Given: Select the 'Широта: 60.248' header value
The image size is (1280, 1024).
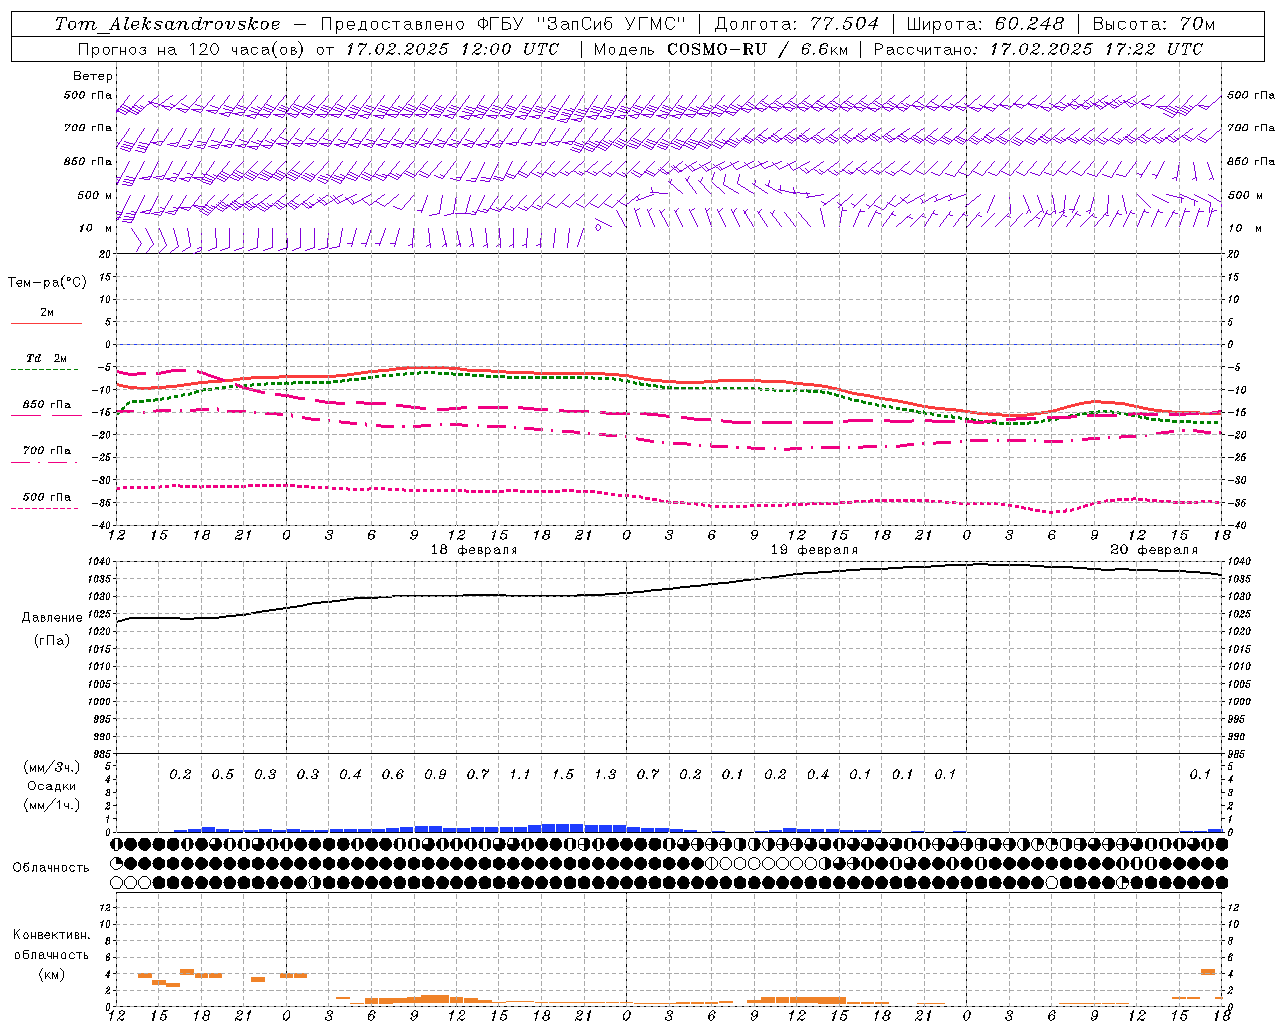Looking at the screenshot, I should click(985, 24).
